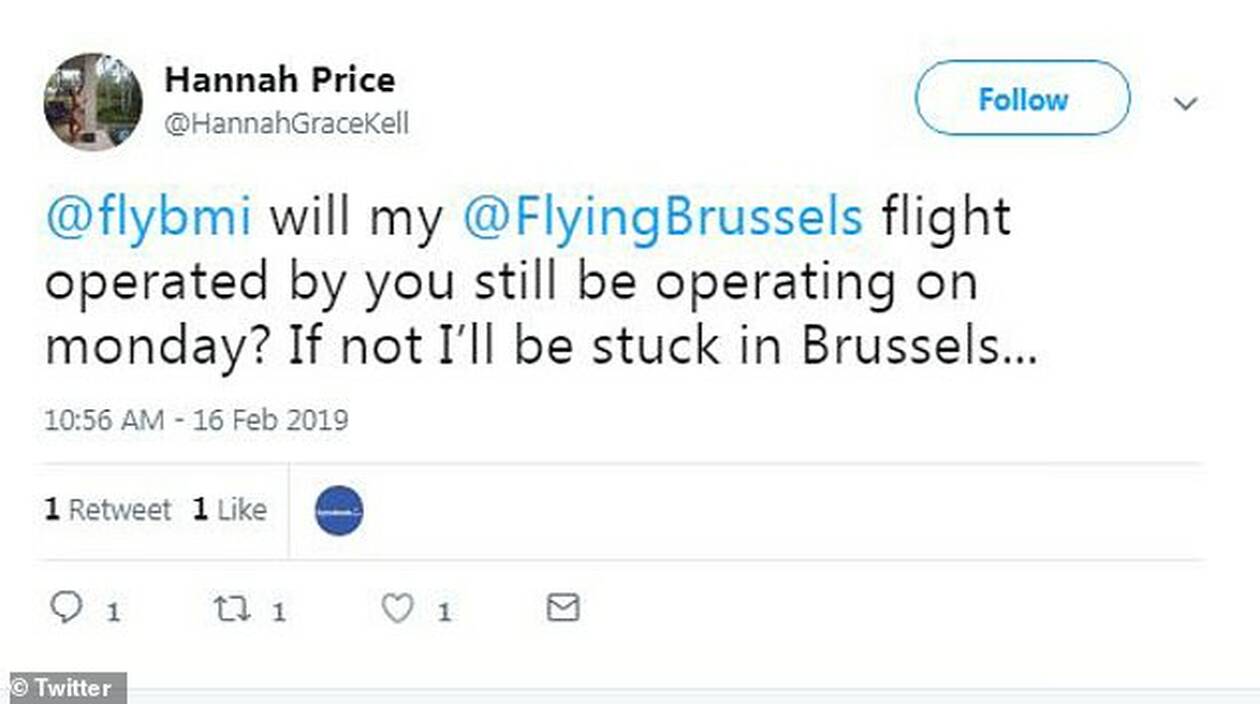Screen dimensions: 1260x704
Task: View who retweeted via '1 Retweet'
Action: 107,510
